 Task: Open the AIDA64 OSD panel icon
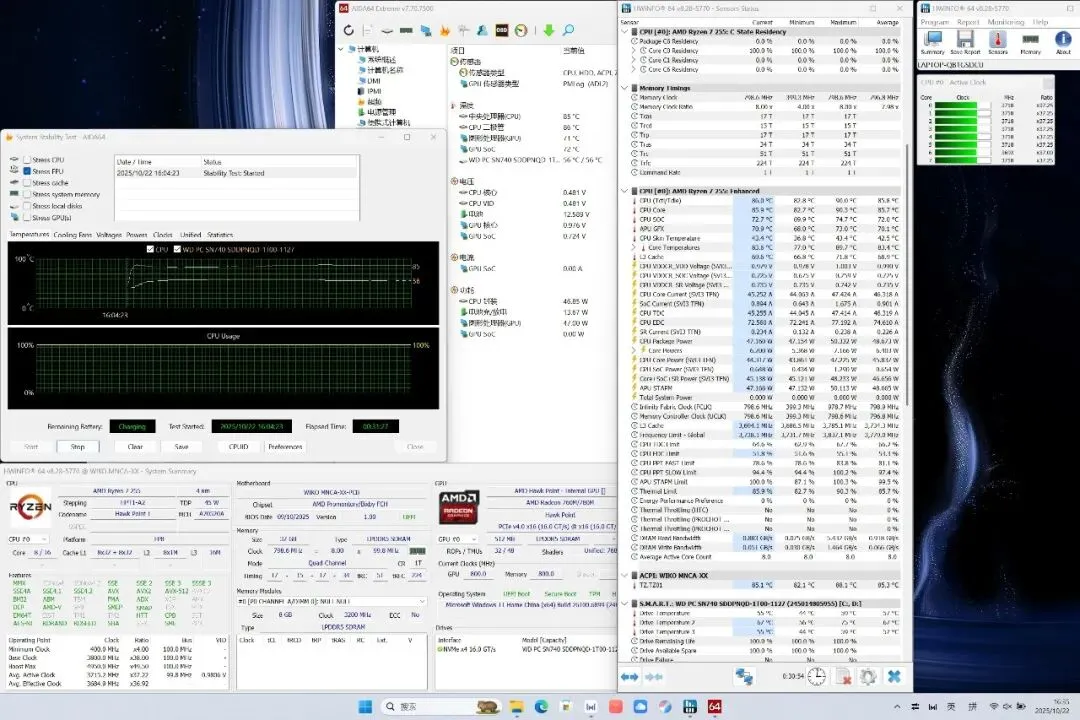pos(501,30)
